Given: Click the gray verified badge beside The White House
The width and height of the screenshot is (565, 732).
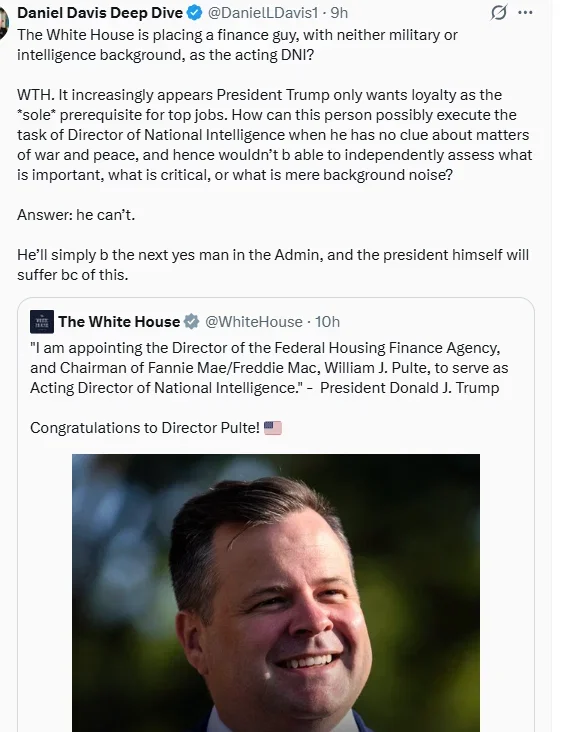Looking at the screenshot, I should coord(191,322).
